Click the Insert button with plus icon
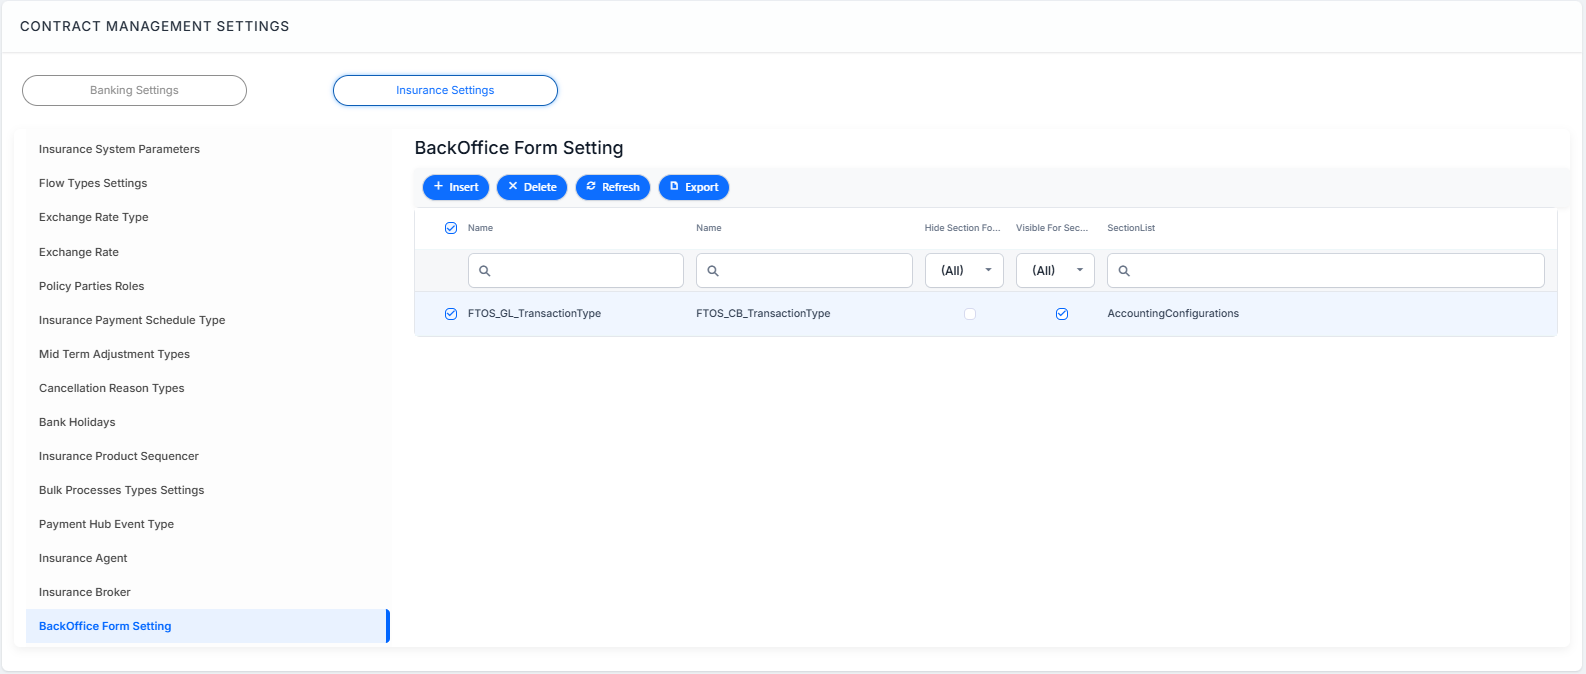 456,187
